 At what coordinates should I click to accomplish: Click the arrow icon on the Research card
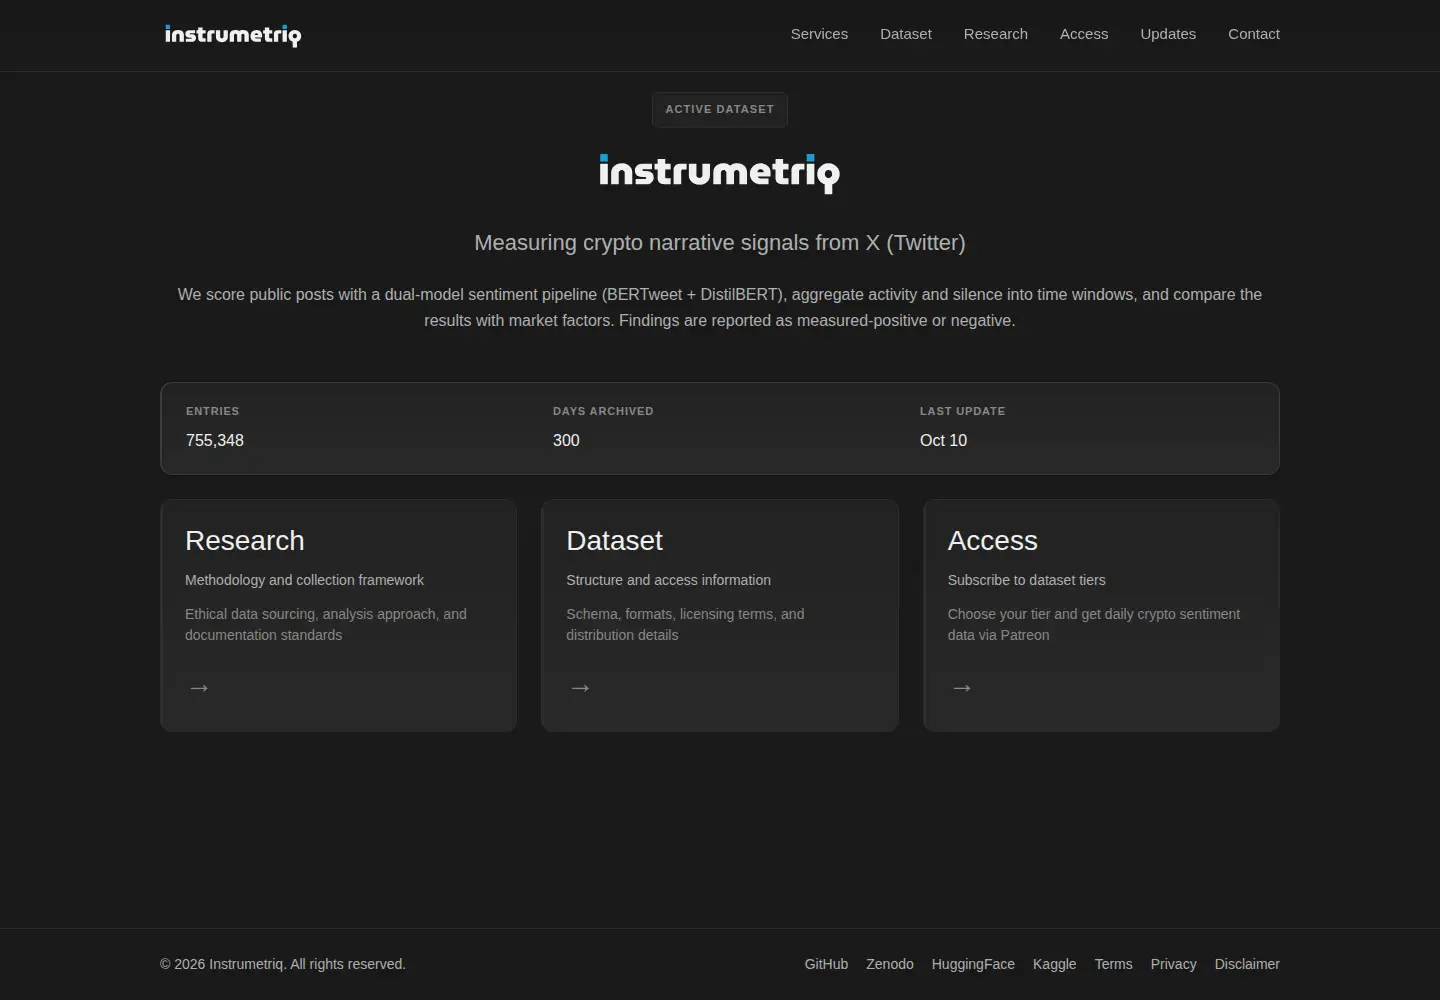tap(199, 688)
